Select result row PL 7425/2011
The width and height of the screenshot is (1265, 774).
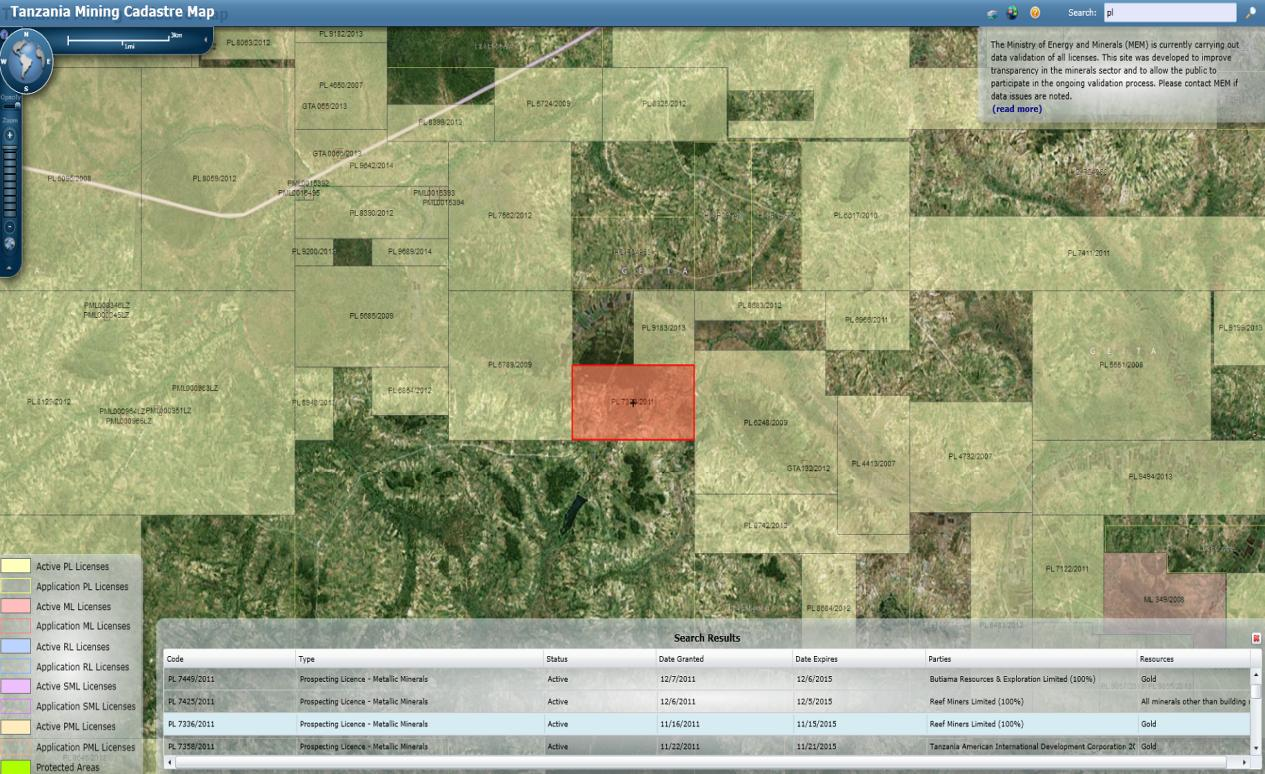click(706, 701)
